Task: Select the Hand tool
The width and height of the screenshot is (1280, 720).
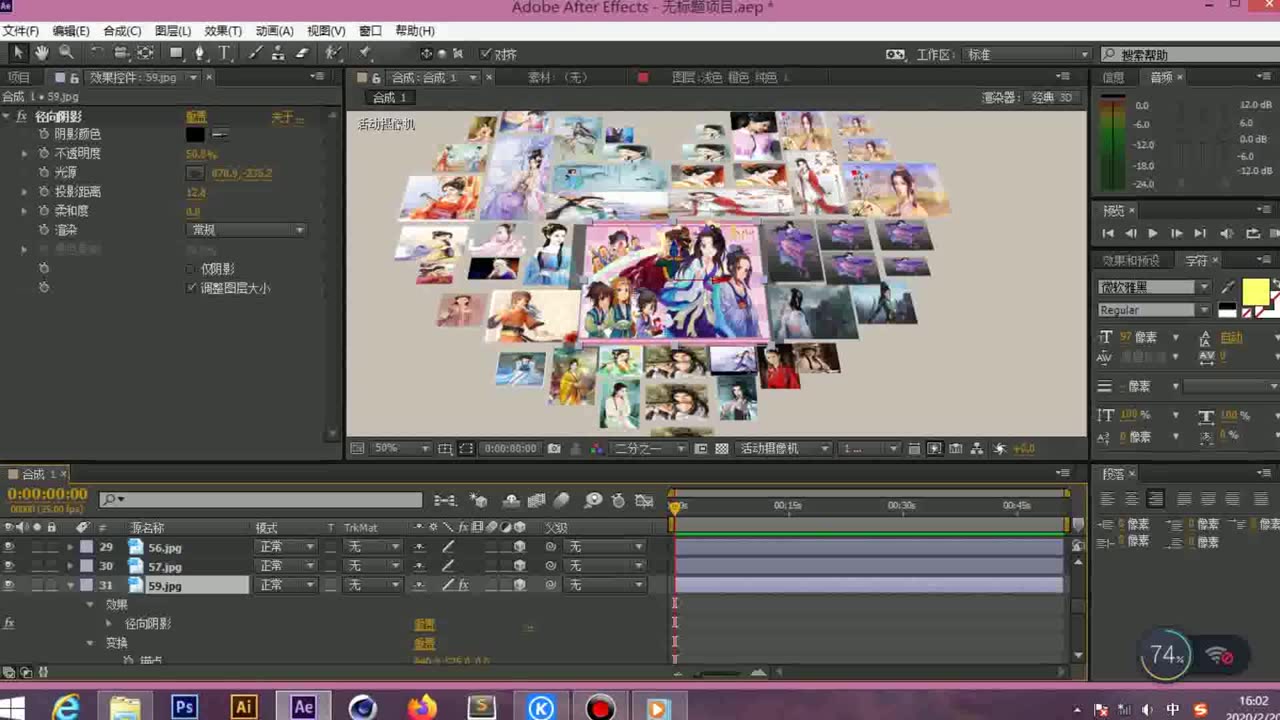Action: point(42,53)
